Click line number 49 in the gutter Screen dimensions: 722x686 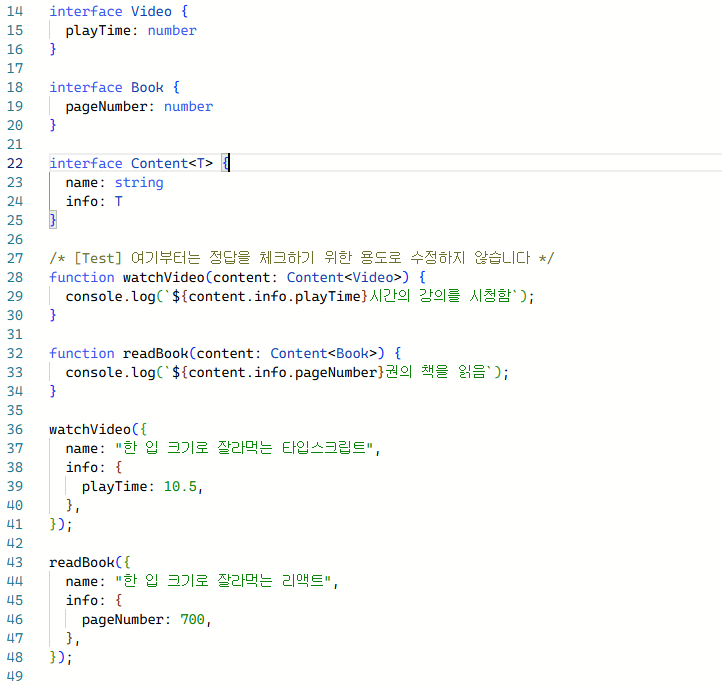[15, 676]
